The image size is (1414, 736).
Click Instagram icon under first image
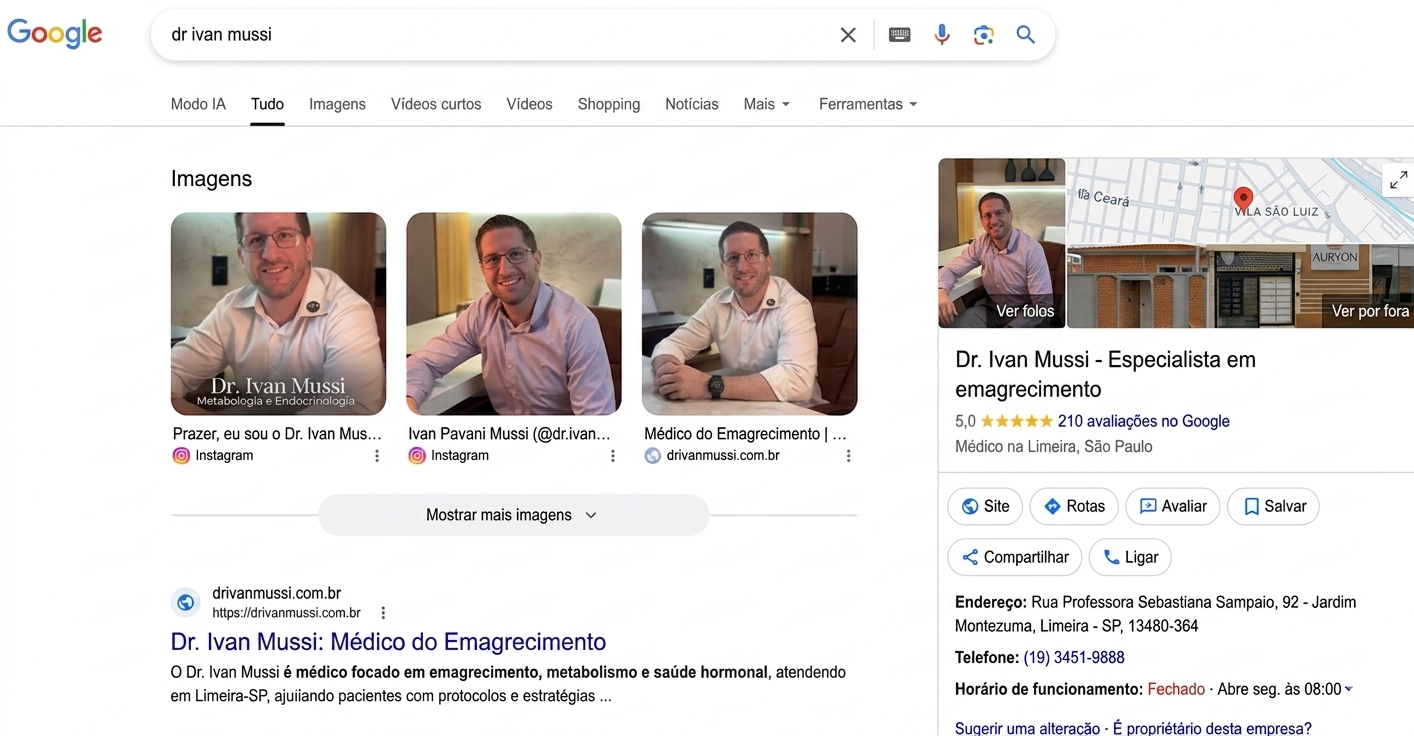(181, 456)
